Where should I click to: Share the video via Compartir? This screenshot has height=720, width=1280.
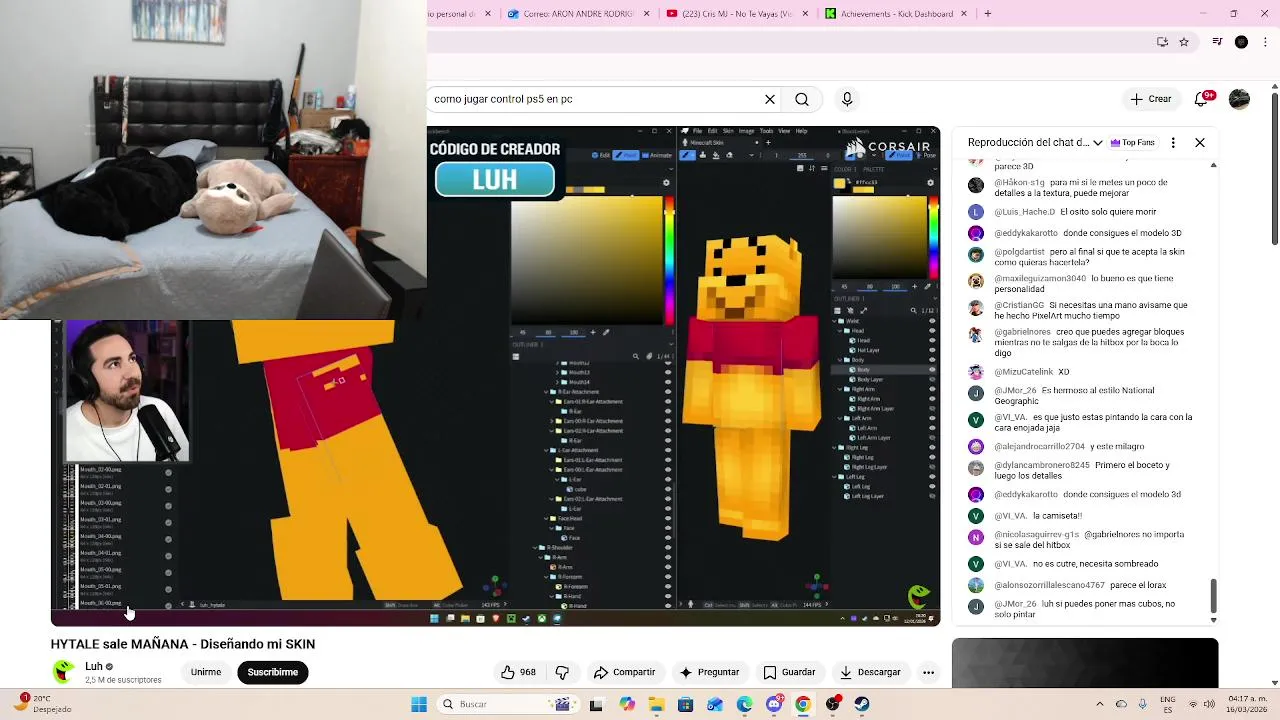coord(624,672)
